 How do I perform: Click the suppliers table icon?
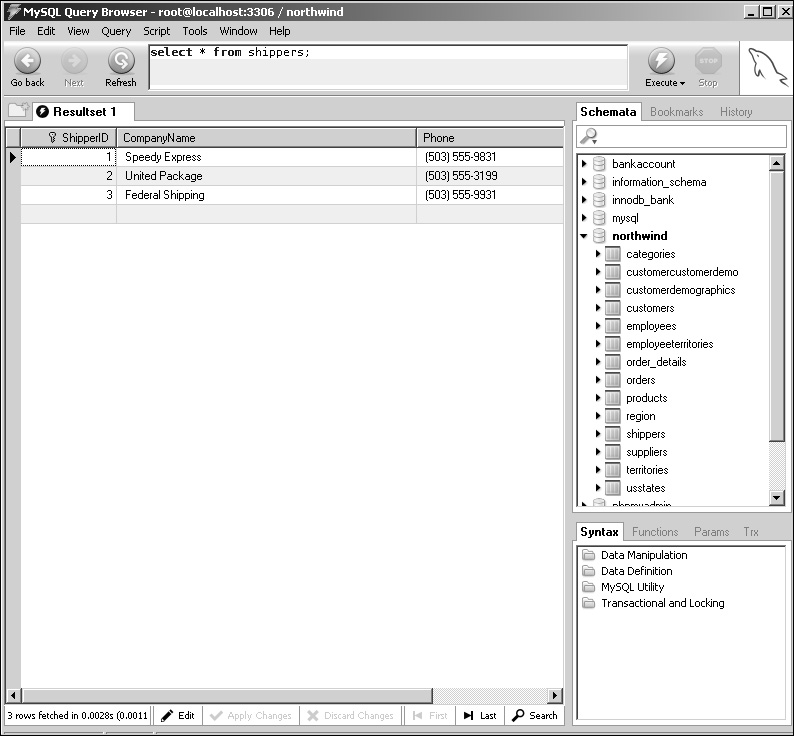point(613,452)
